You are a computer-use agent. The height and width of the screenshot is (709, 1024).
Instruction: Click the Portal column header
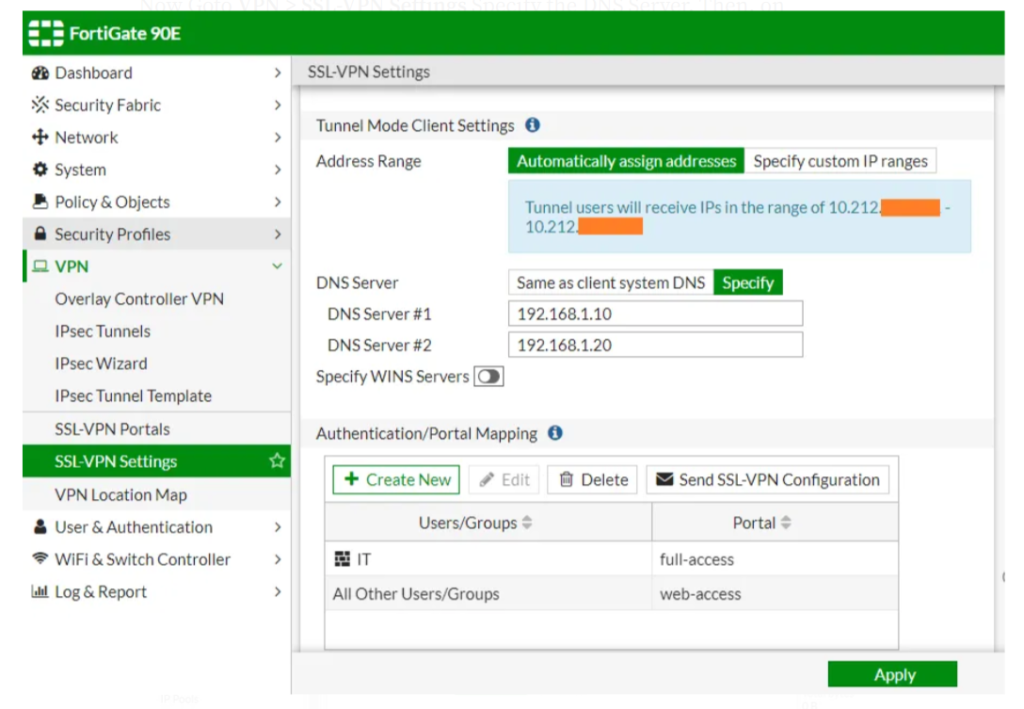tap(775, 522)
